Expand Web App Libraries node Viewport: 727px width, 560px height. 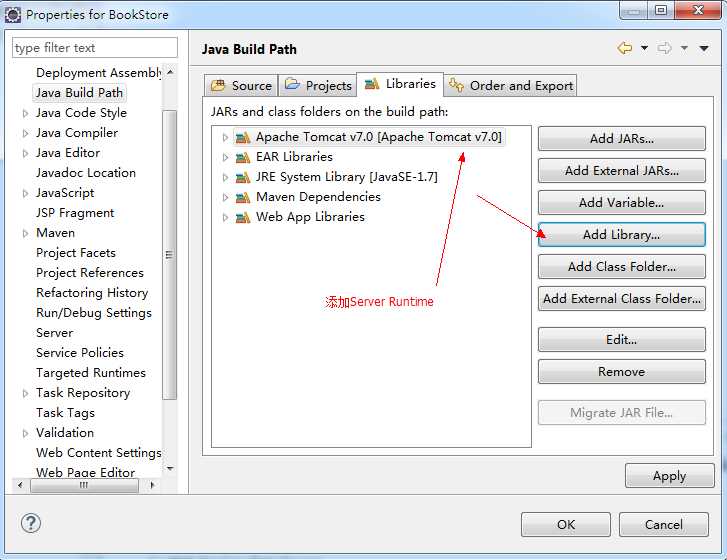225,217
